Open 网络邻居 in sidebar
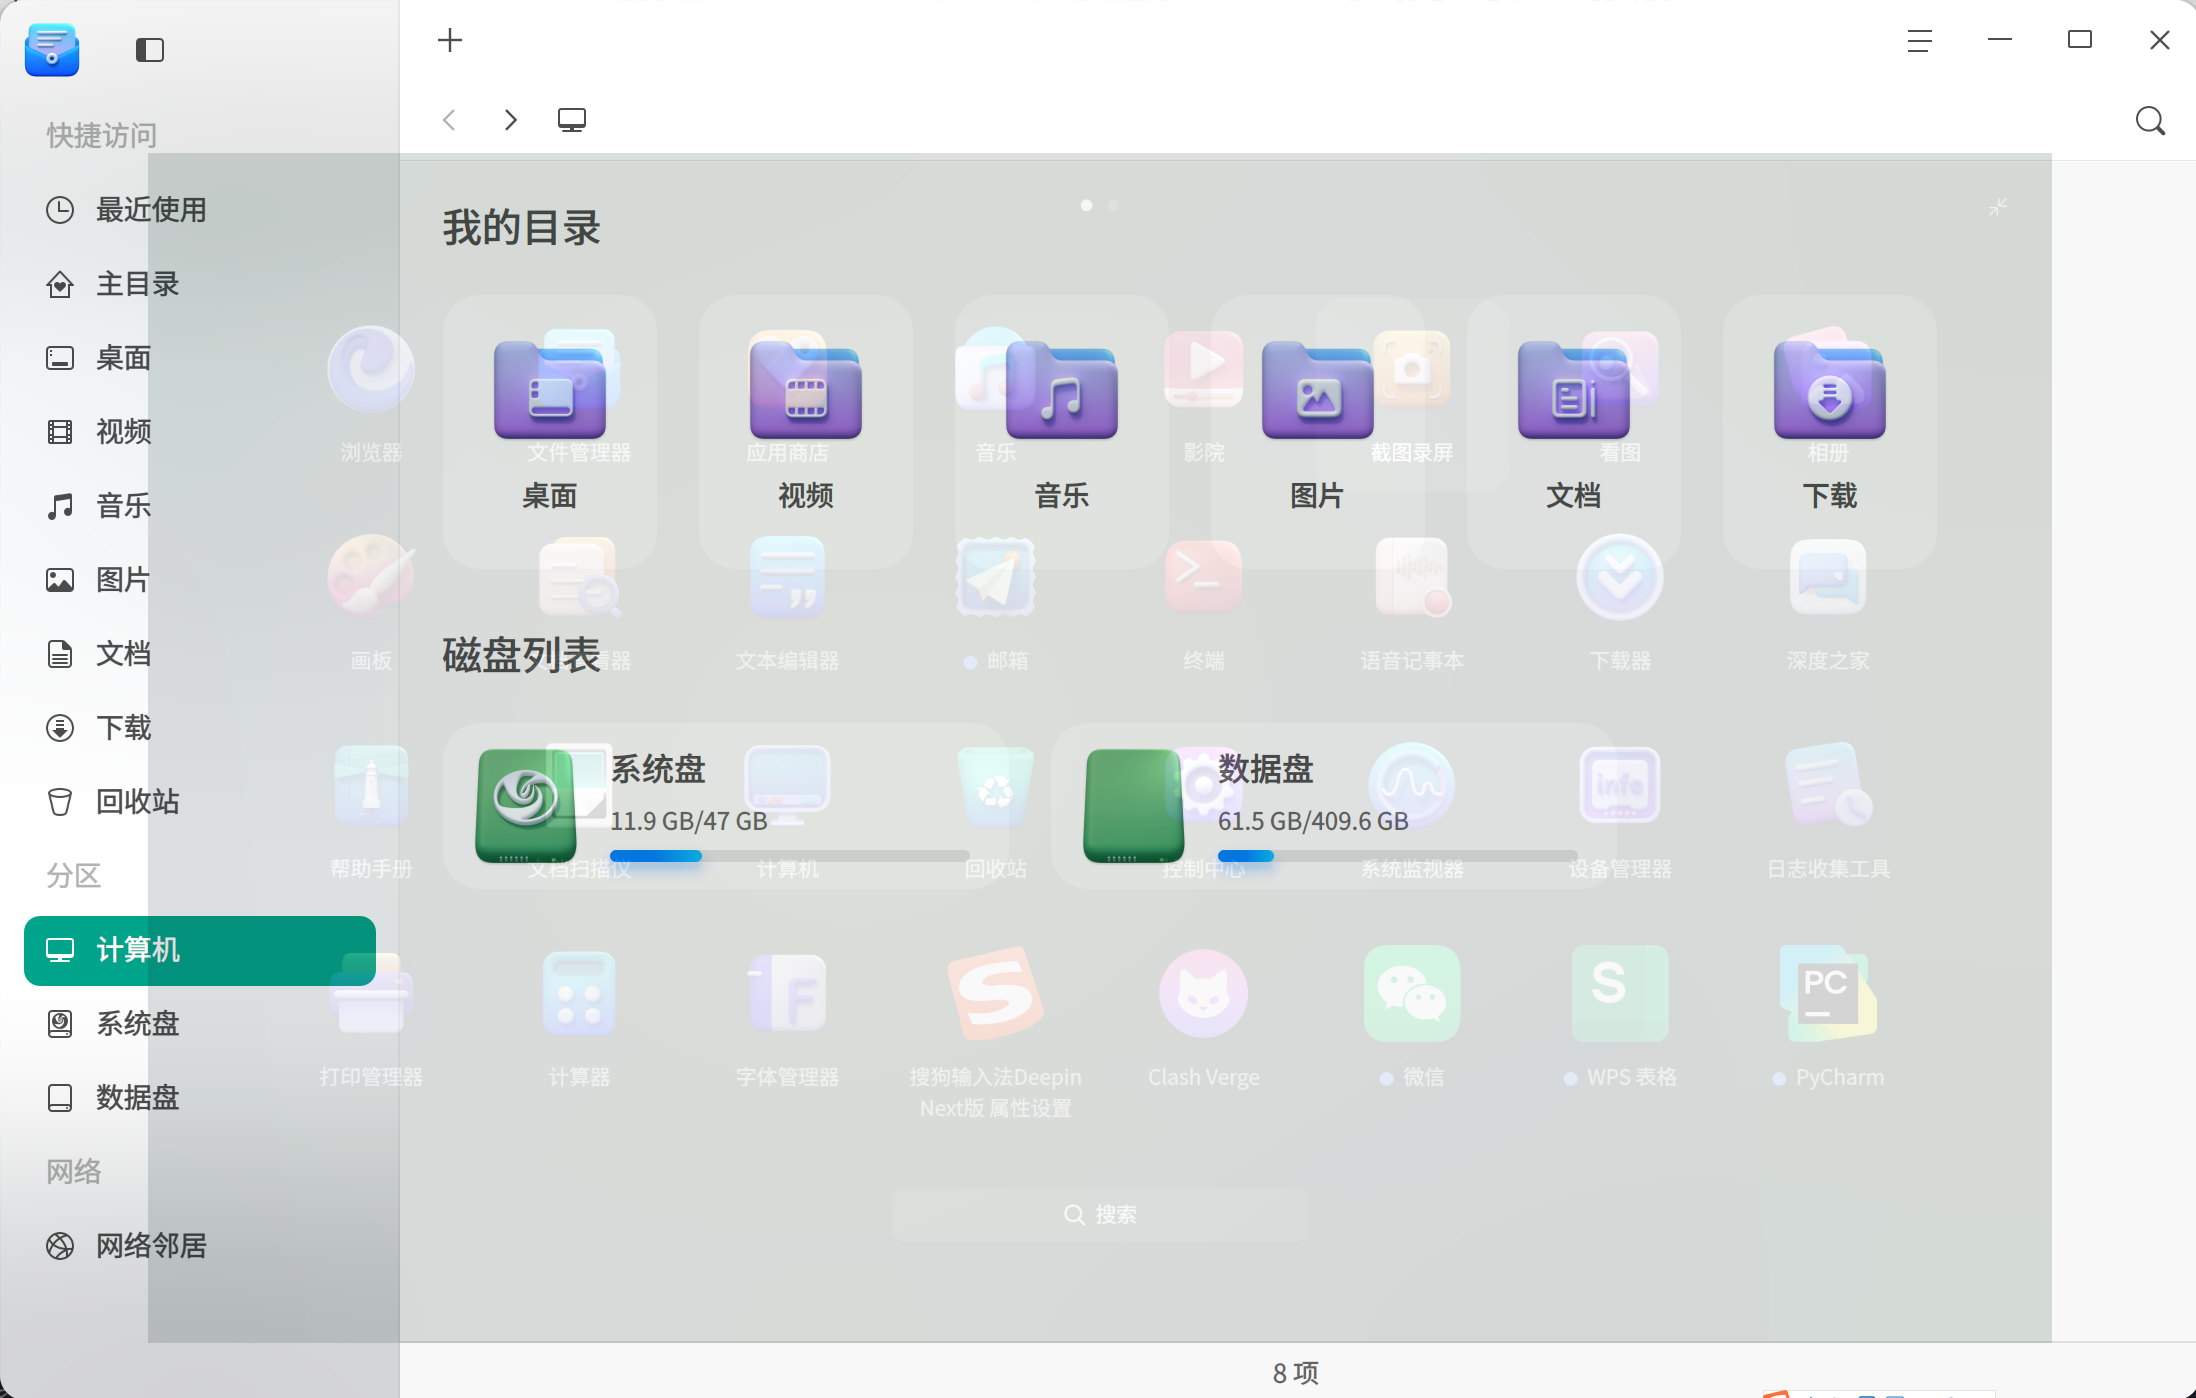The height and width of the screenshot is (1398, 2196). [x=200, y=1246]
